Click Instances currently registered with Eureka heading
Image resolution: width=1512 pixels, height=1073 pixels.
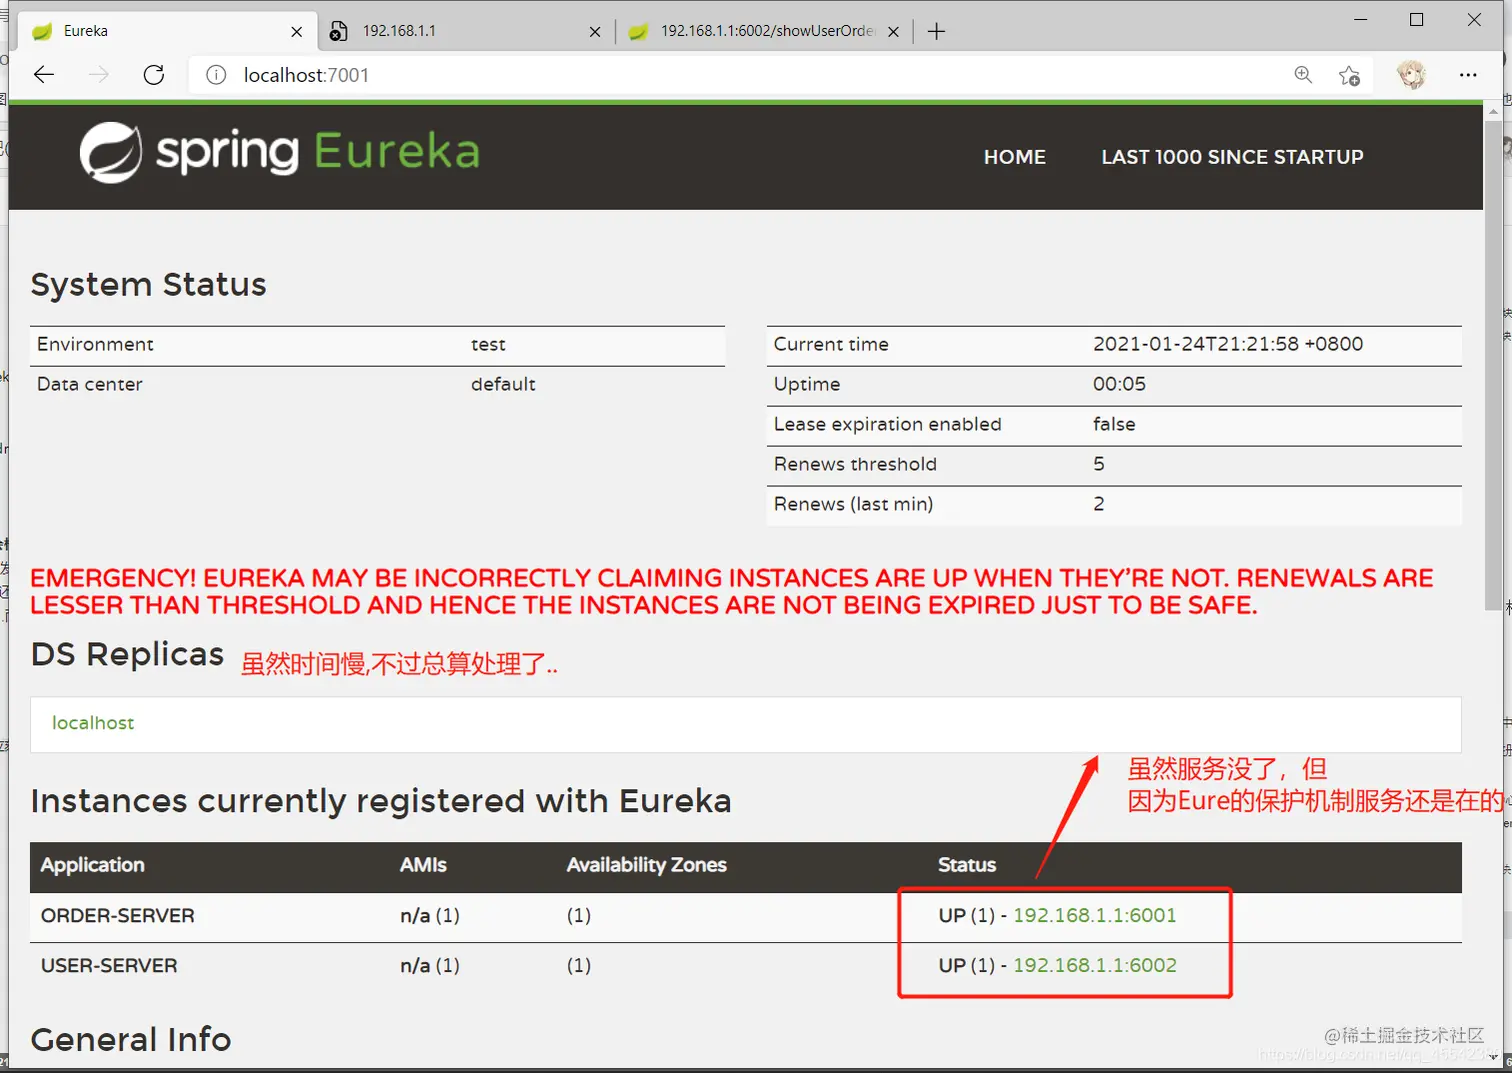pos(381,801)
